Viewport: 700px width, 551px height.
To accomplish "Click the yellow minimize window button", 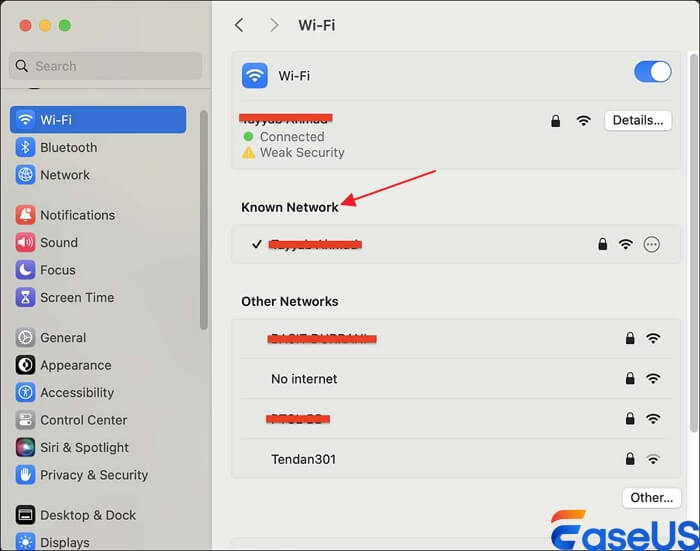I will [45, 25].
